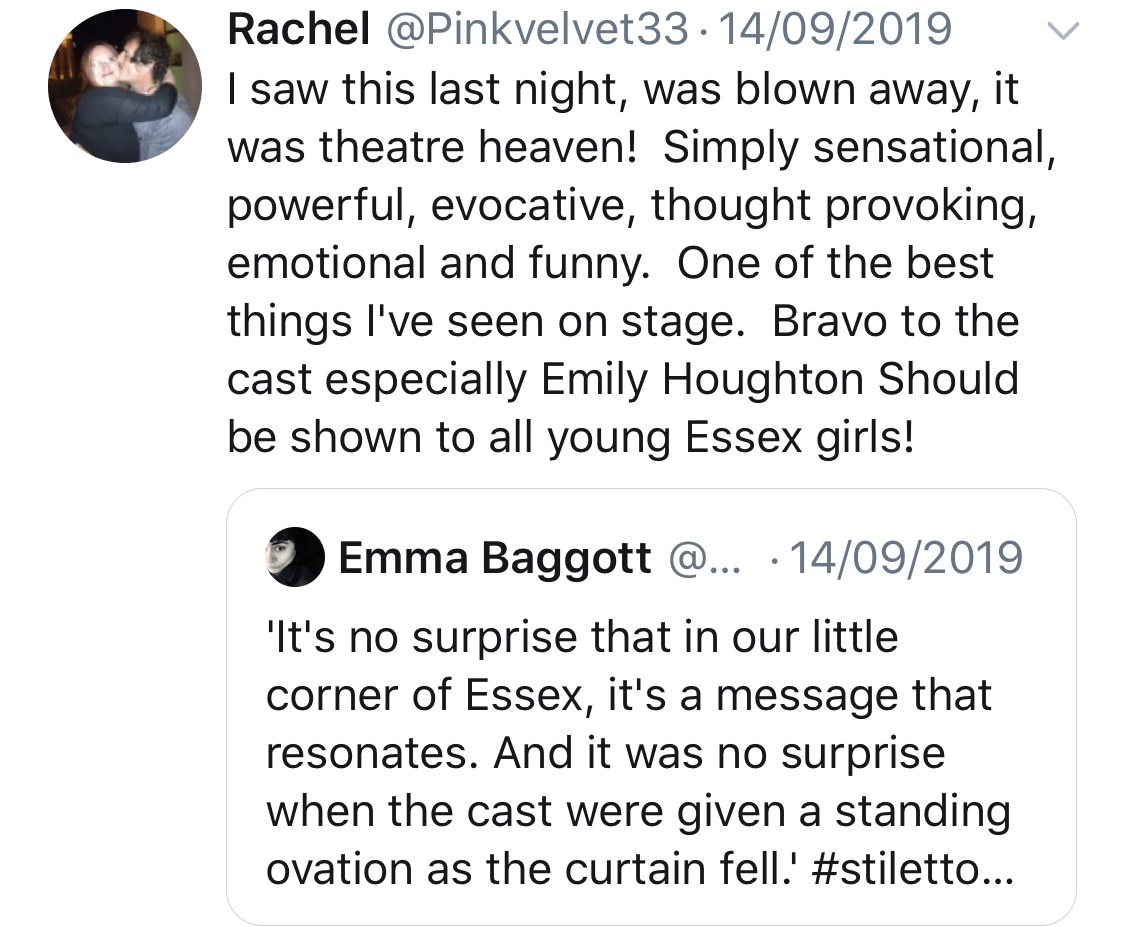Click the Emma Baggott name

(x=495, y=556)
